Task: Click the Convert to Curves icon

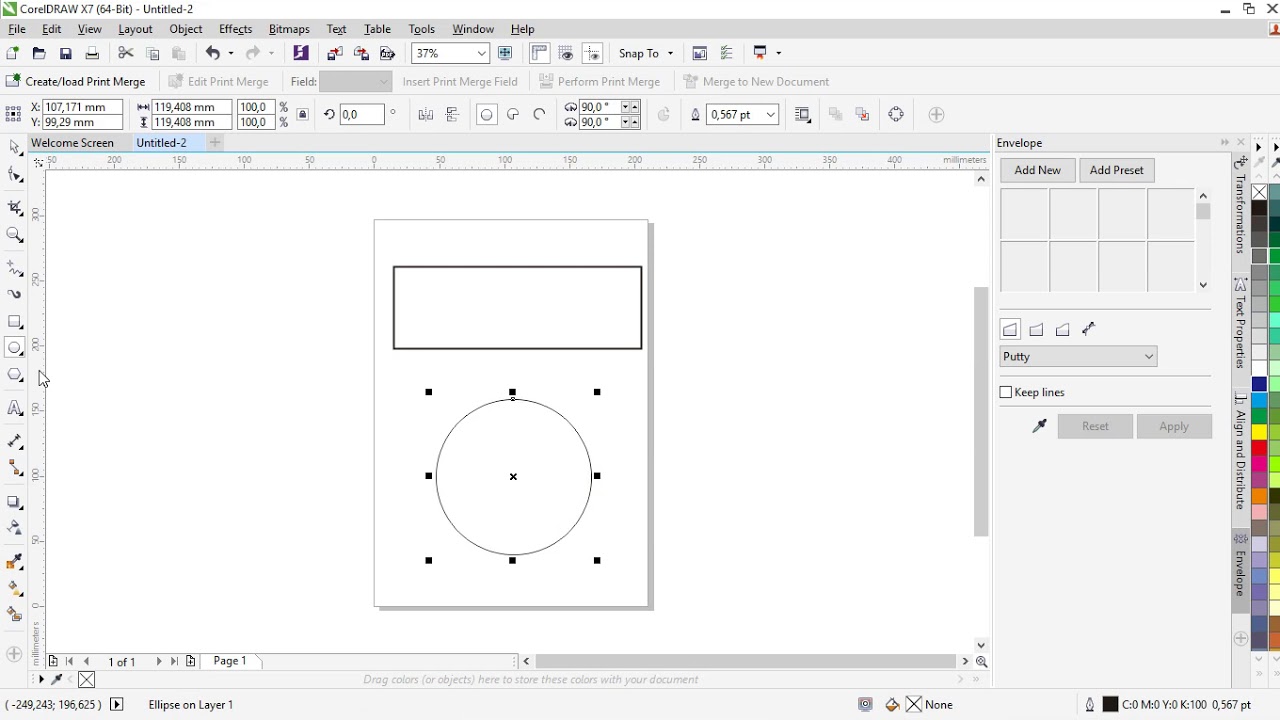Action: pyautogui.click(x=896, y=115)
